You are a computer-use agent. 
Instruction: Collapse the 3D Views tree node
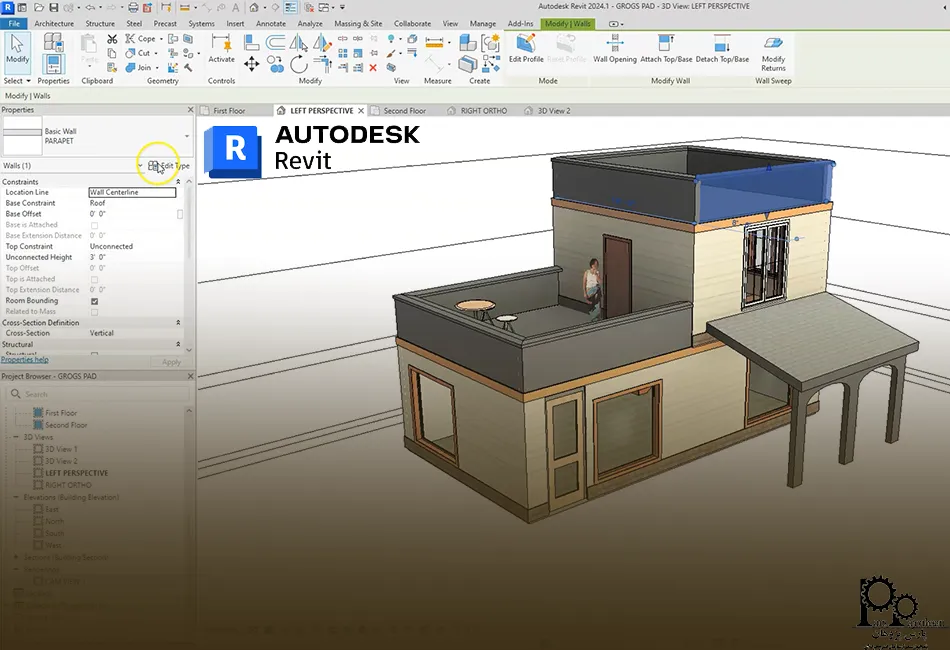(16, 437)
